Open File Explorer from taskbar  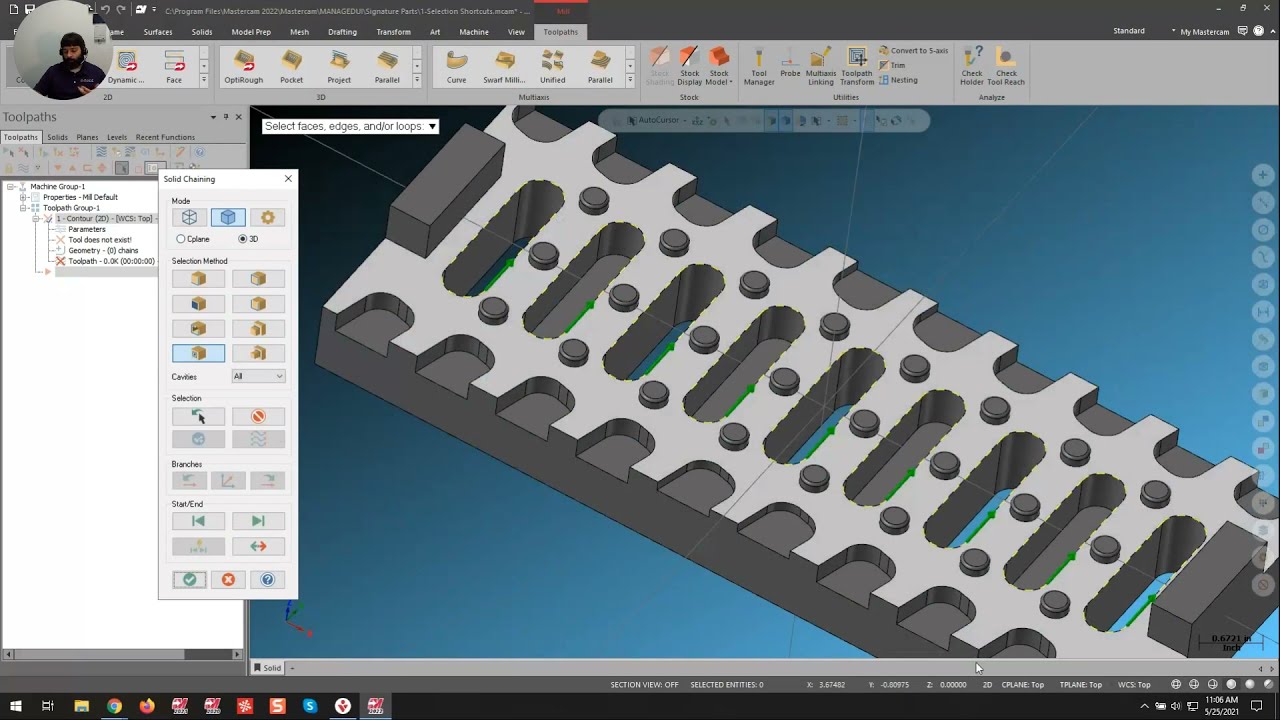[81, 706]
